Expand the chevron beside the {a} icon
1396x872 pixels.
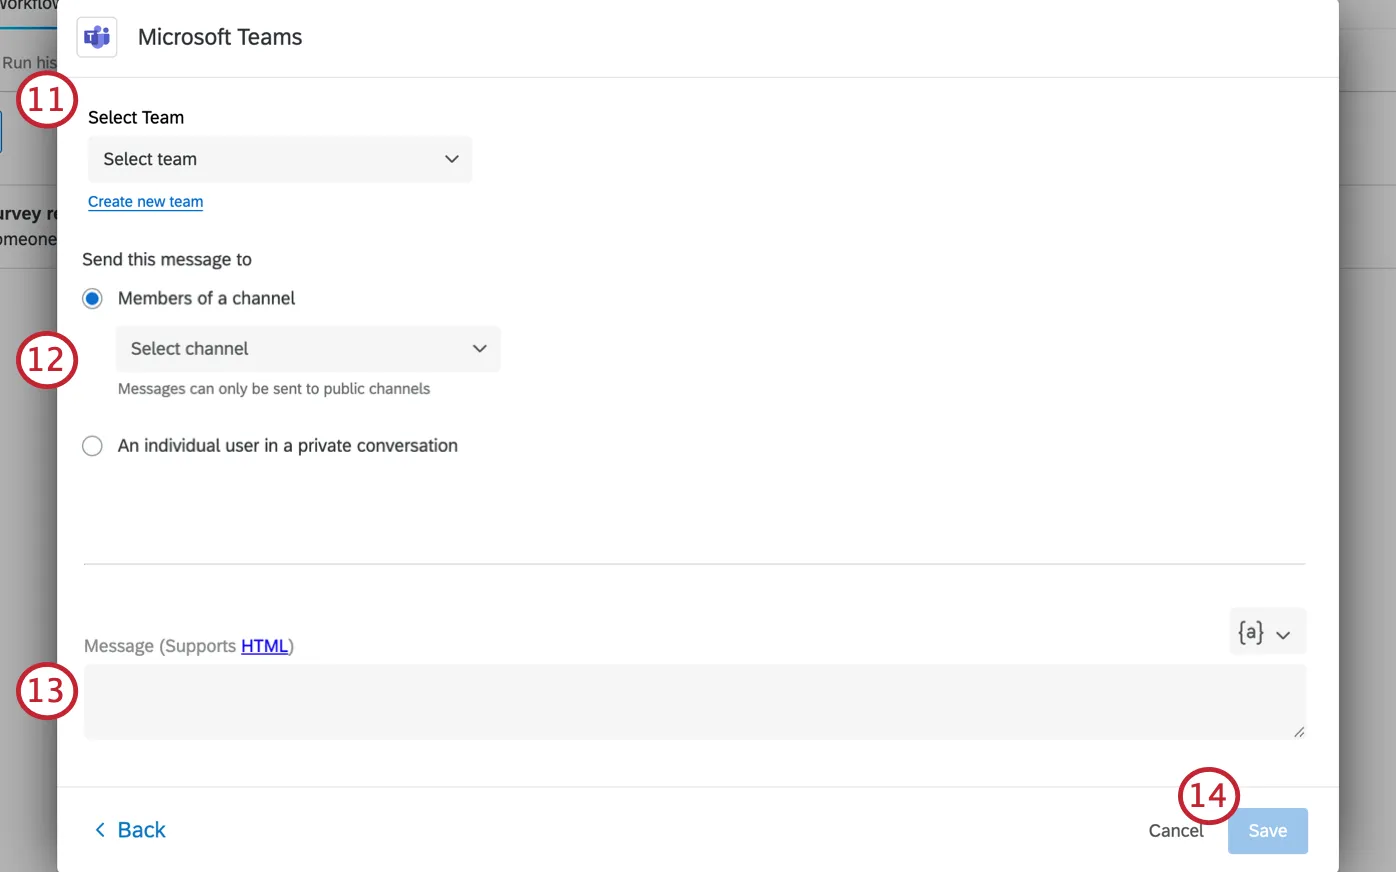click(x=1283, y=635)
